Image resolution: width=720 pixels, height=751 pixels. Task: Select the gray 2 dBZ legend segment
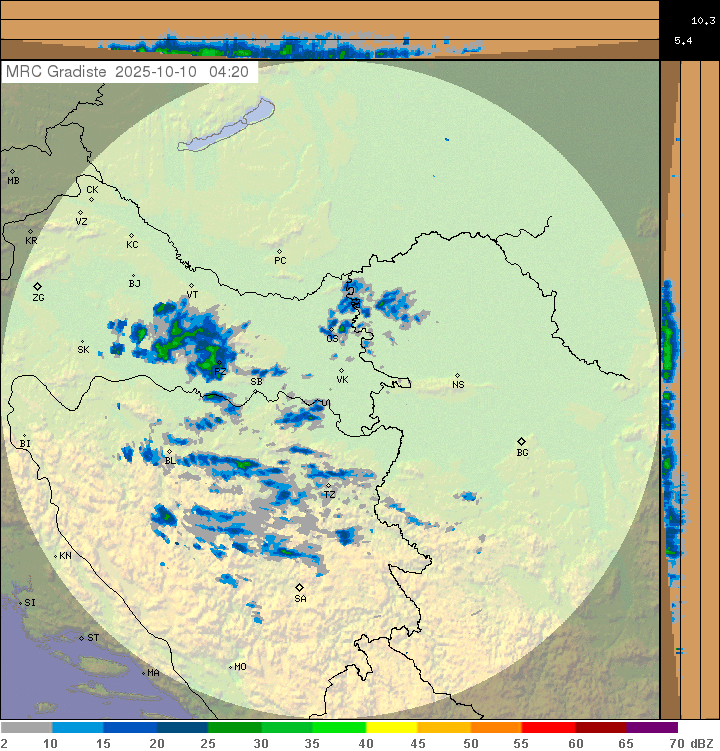point(26,727)
